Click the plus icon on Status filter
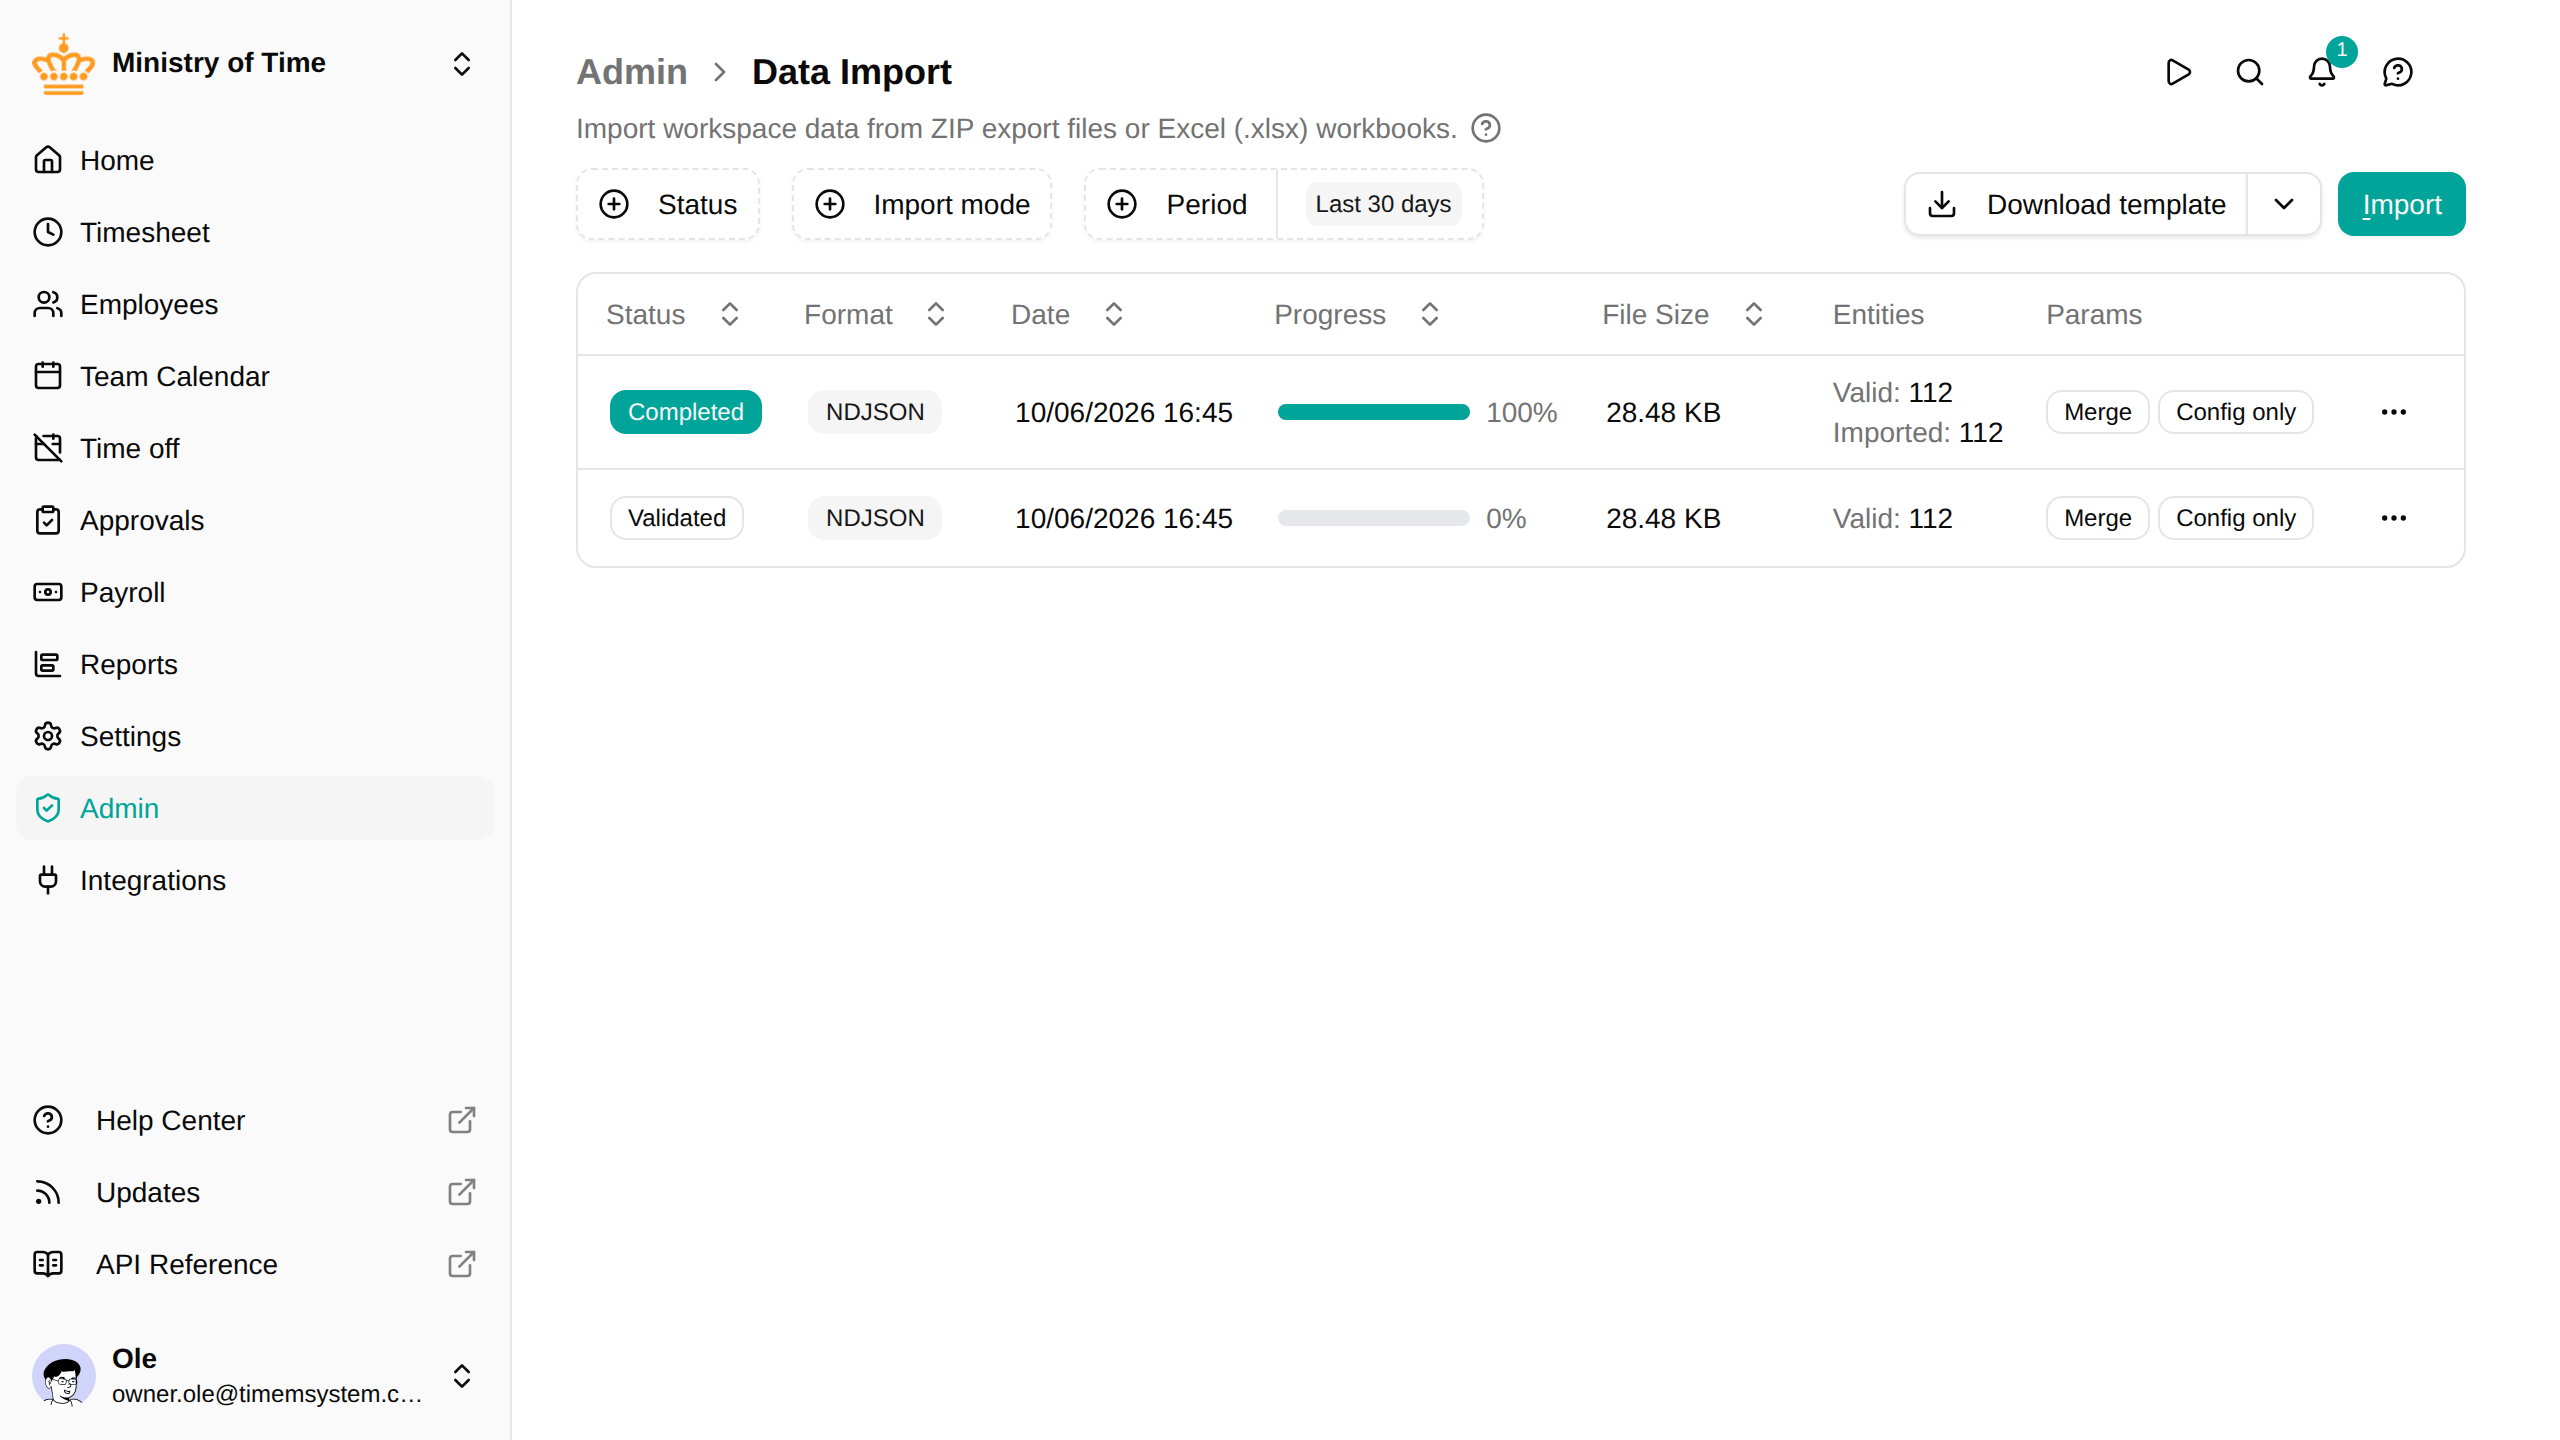The width and height of the screenshot is (2560, 1440). [614, 204]
